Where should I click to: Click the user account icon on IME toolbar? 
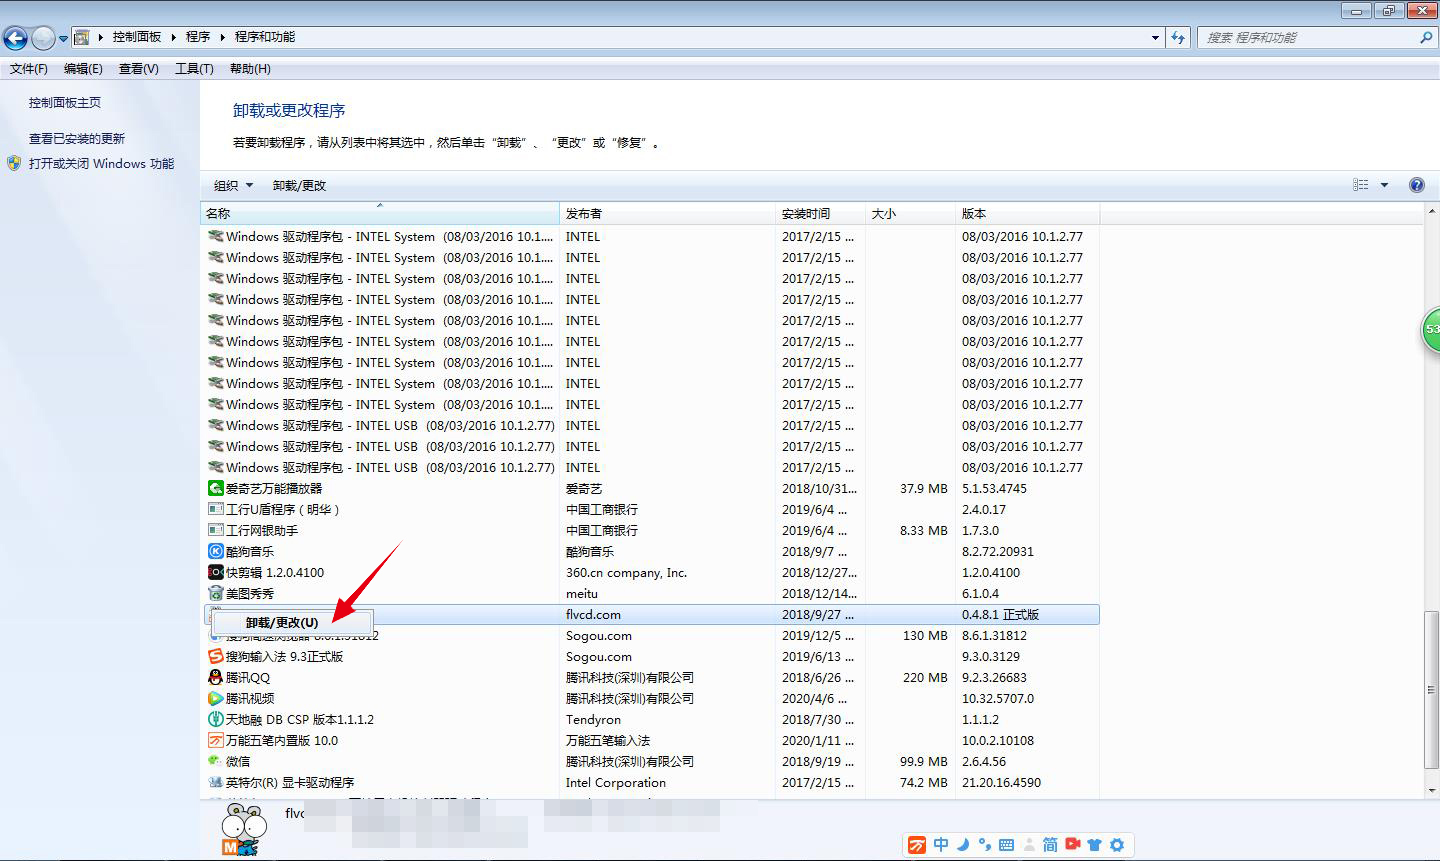click(x=1029, y=845)
